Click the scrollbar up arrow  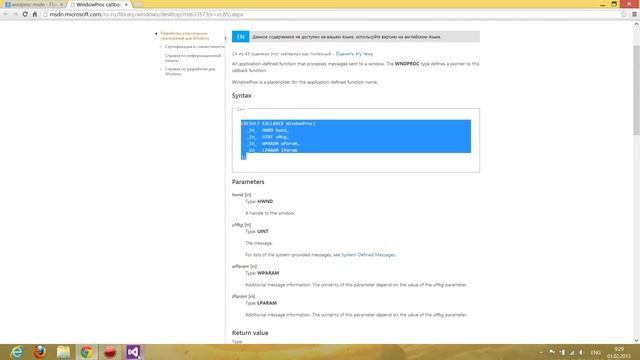(636, 24)
